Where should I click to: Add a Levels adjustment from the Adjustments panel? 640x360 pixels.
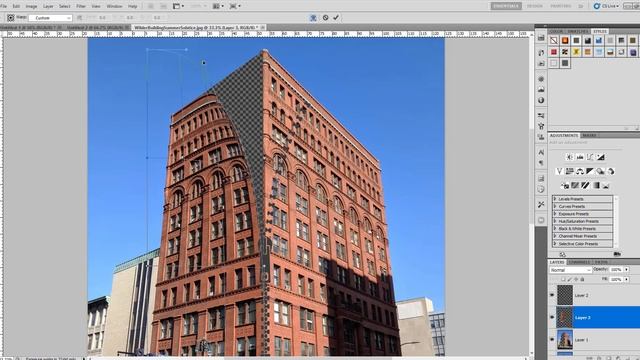(x=580, y=157)
